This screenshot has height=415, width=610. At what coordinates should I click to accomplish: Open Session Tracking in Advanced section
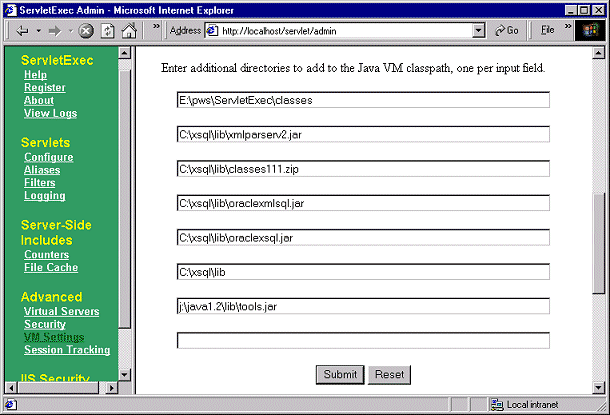[67, 350]
